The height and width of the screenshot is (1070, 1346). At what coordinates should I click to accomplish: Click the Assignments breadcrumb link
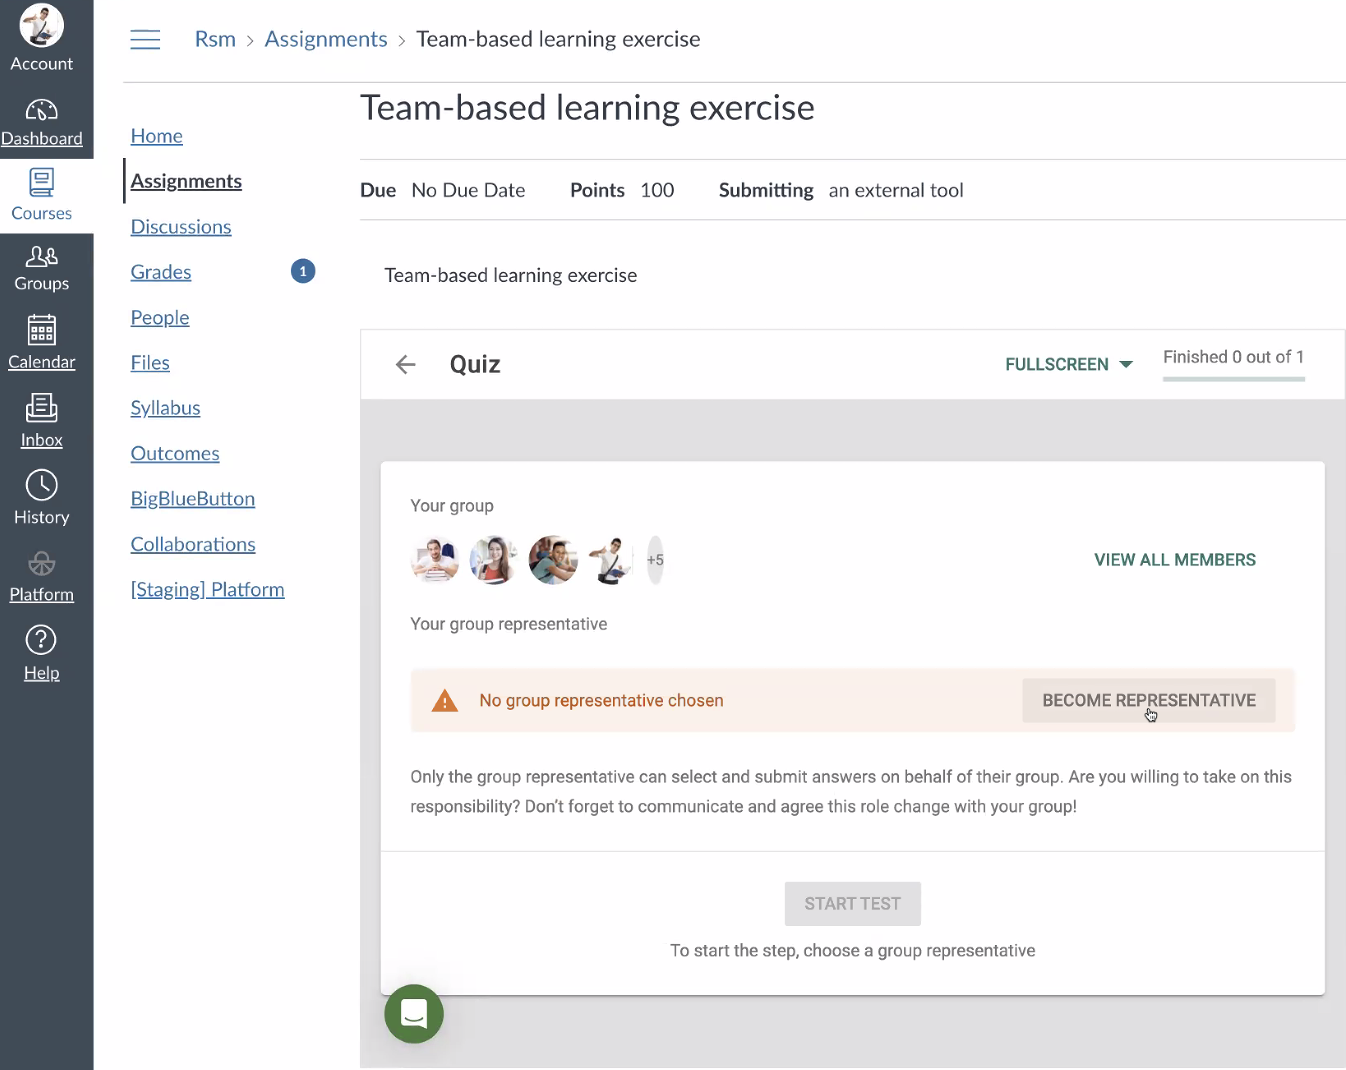tap(326, 40)
